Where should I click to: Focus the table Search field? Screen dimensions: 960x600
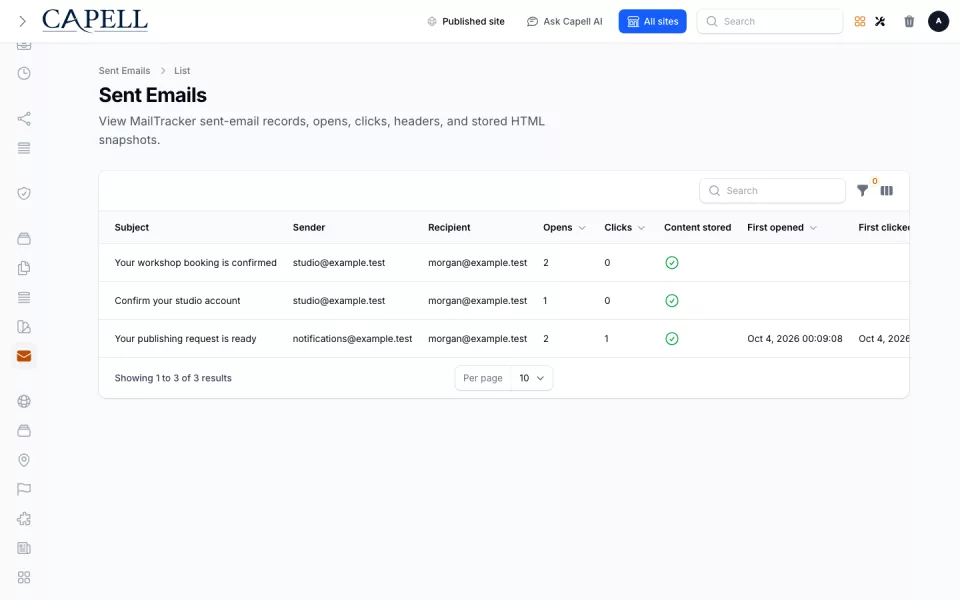pos(772,191)
